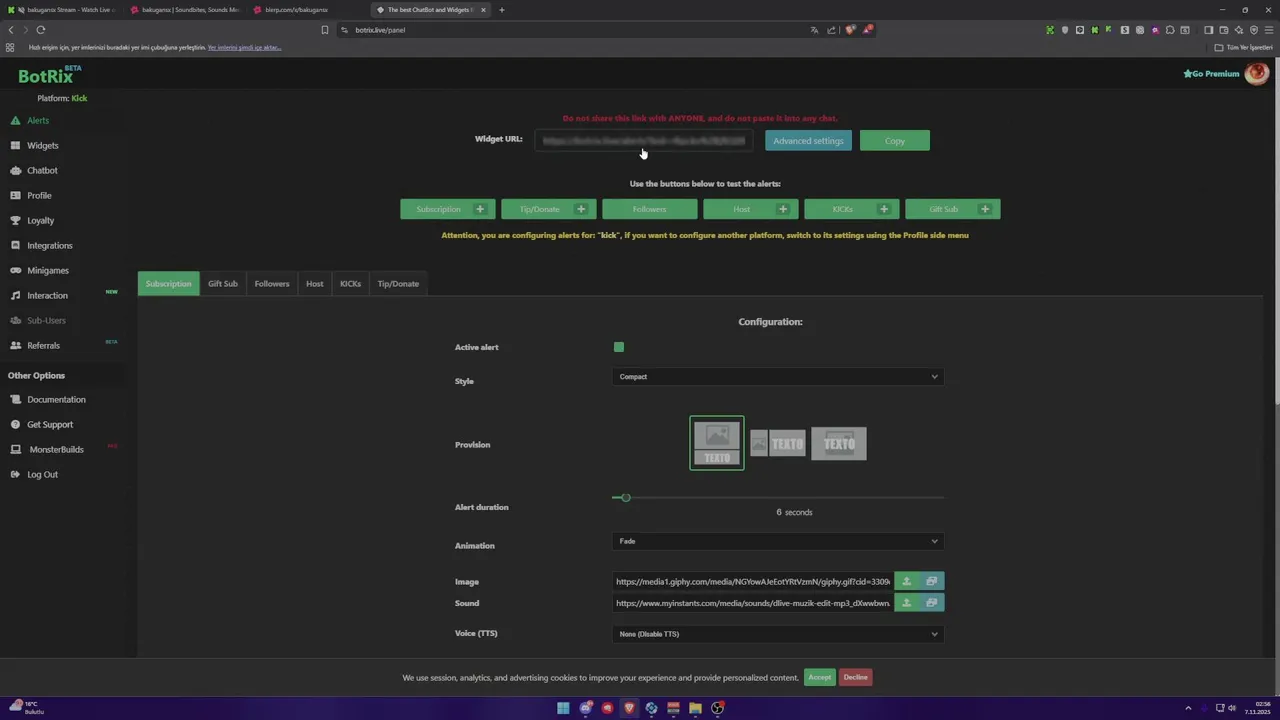
Task: Switch to the Followers alert tab
Action: click(272, 284)
